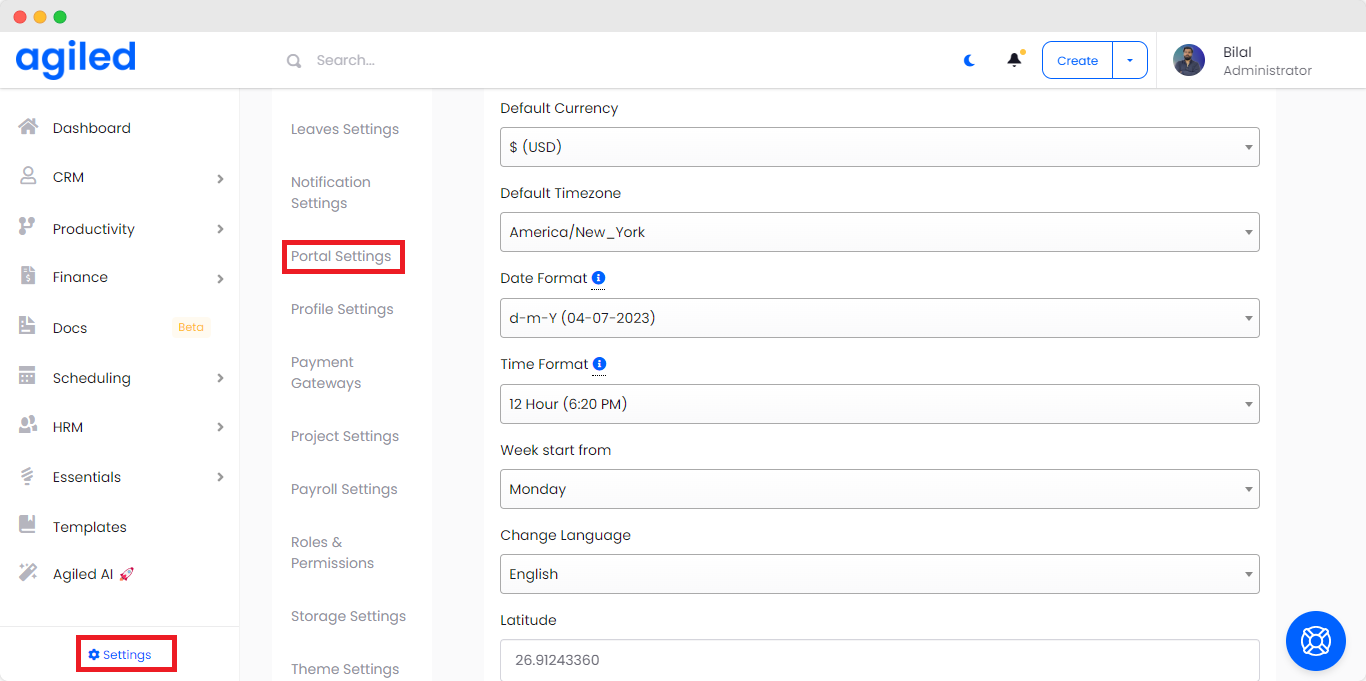Expand the CRM sidebar menu
Viewport: 1366px width, 681px height.
[120, 177]
